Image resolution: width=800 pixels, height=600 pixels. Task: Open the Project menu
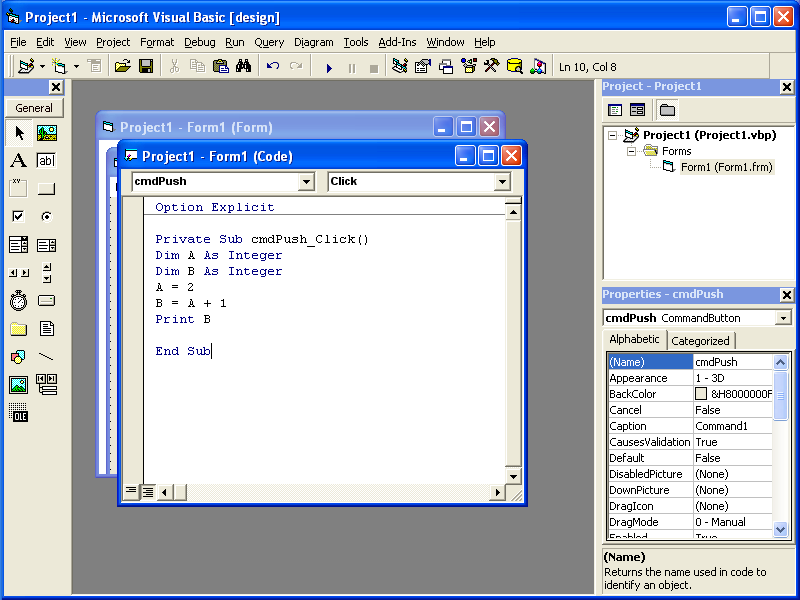click(113, 42)
